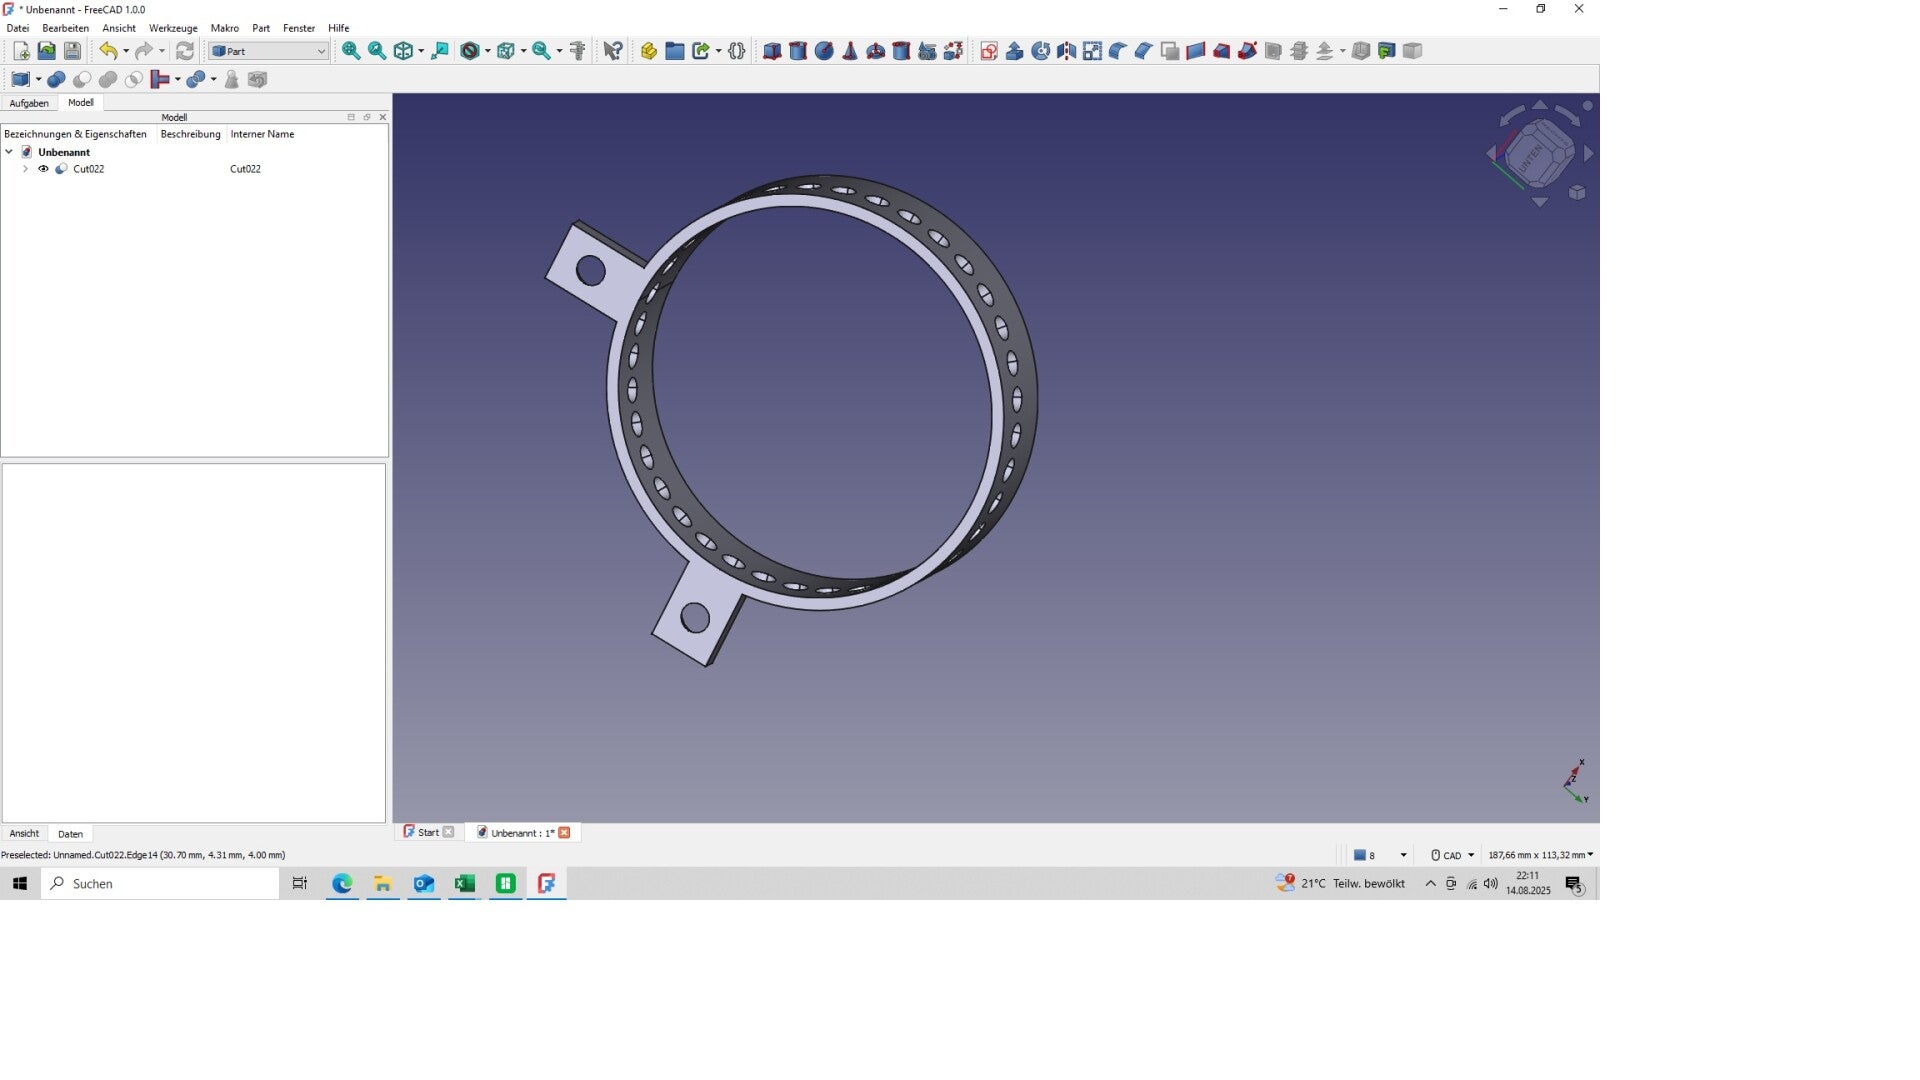Select the Mirror tool
The width and height of the screenshot is (1920, 1080).
click(1067, 51)
